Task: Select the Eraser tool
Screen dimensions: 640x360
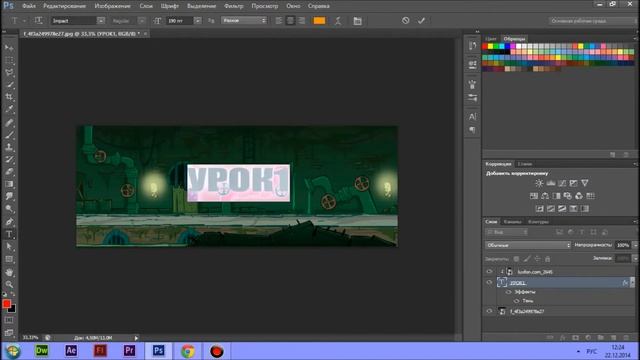Action: point(9,172)
